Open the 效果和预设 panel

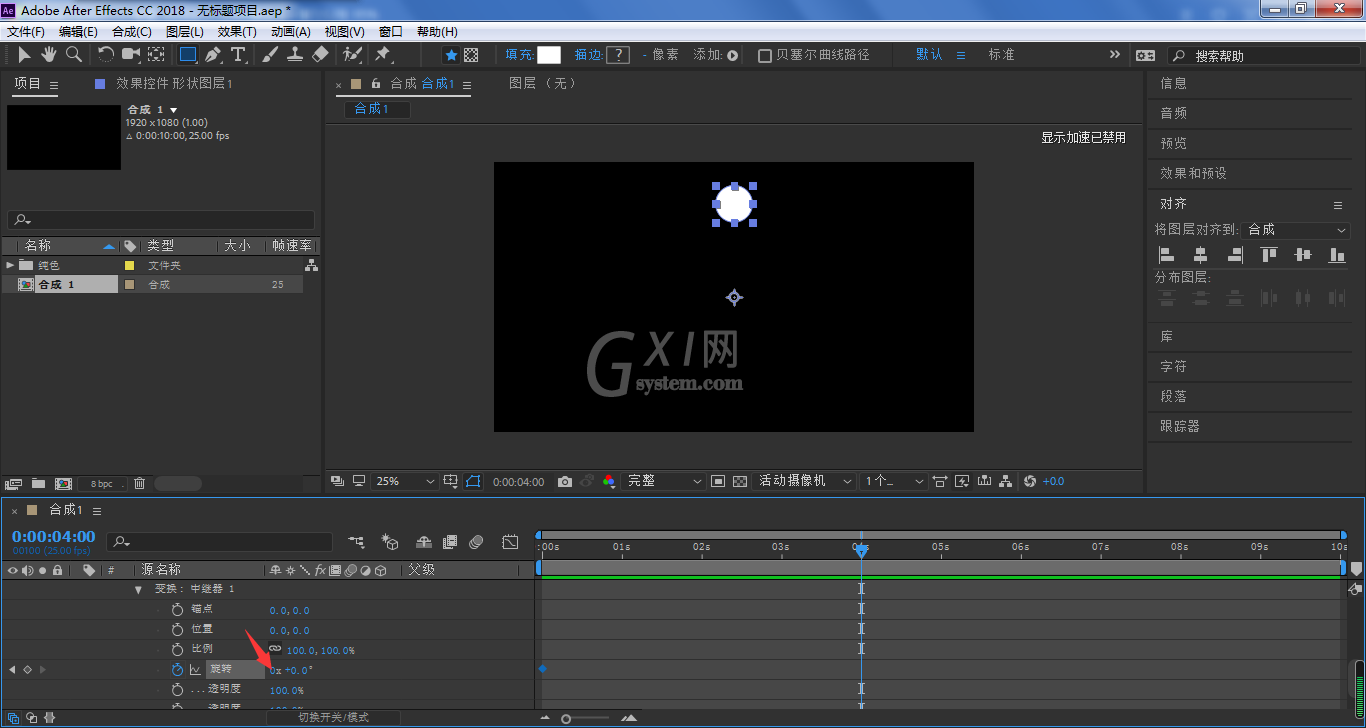point(1193,173)
